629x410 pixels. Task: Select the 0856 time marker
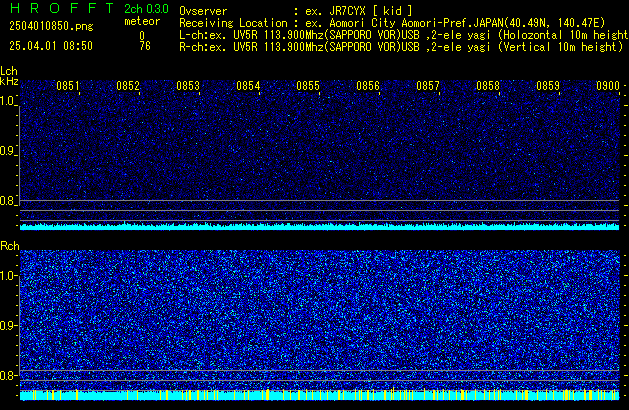368,86
